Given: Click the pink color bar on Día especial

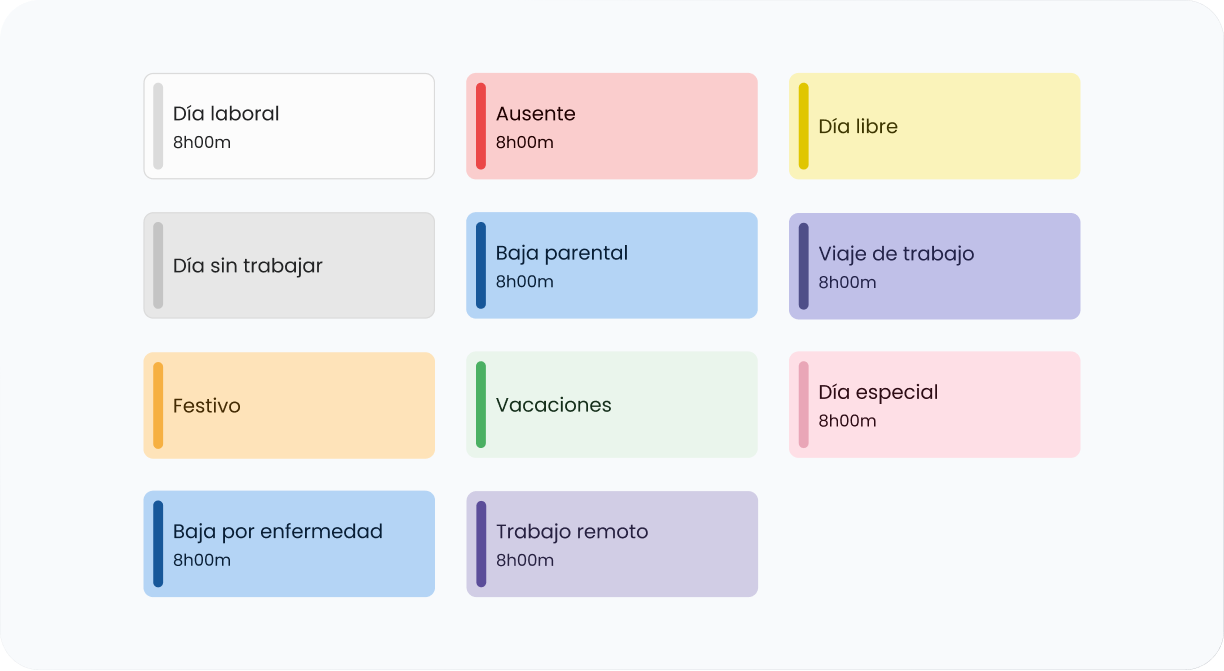Looking at the screenshot, I should point(804,404).
